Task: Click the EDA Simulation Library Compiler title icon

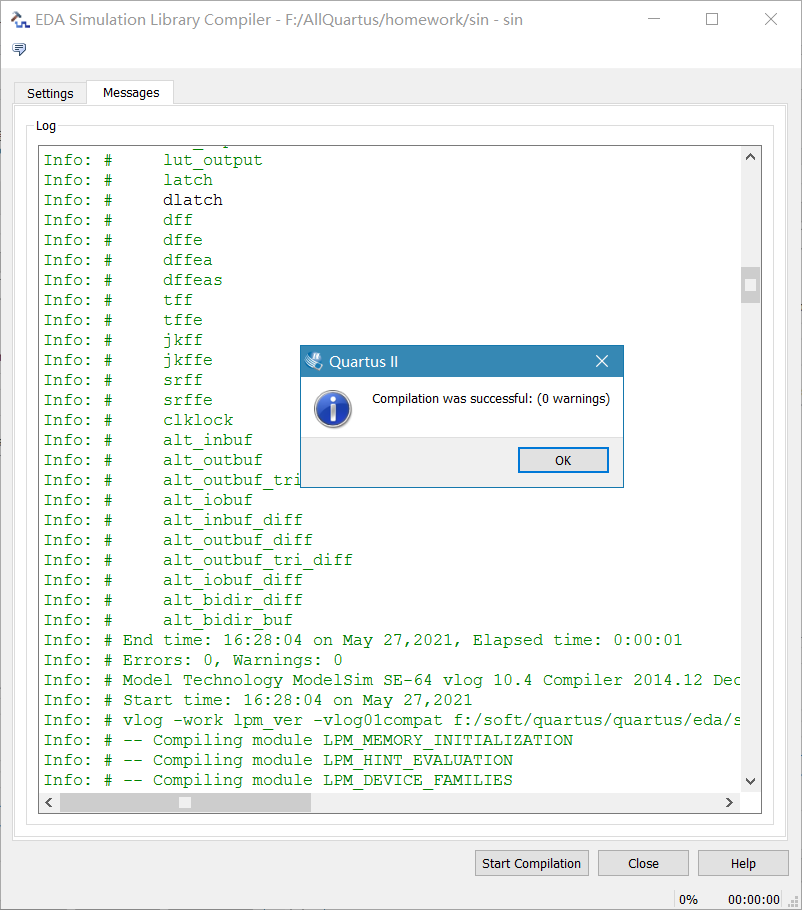Action: click(20, 20)
